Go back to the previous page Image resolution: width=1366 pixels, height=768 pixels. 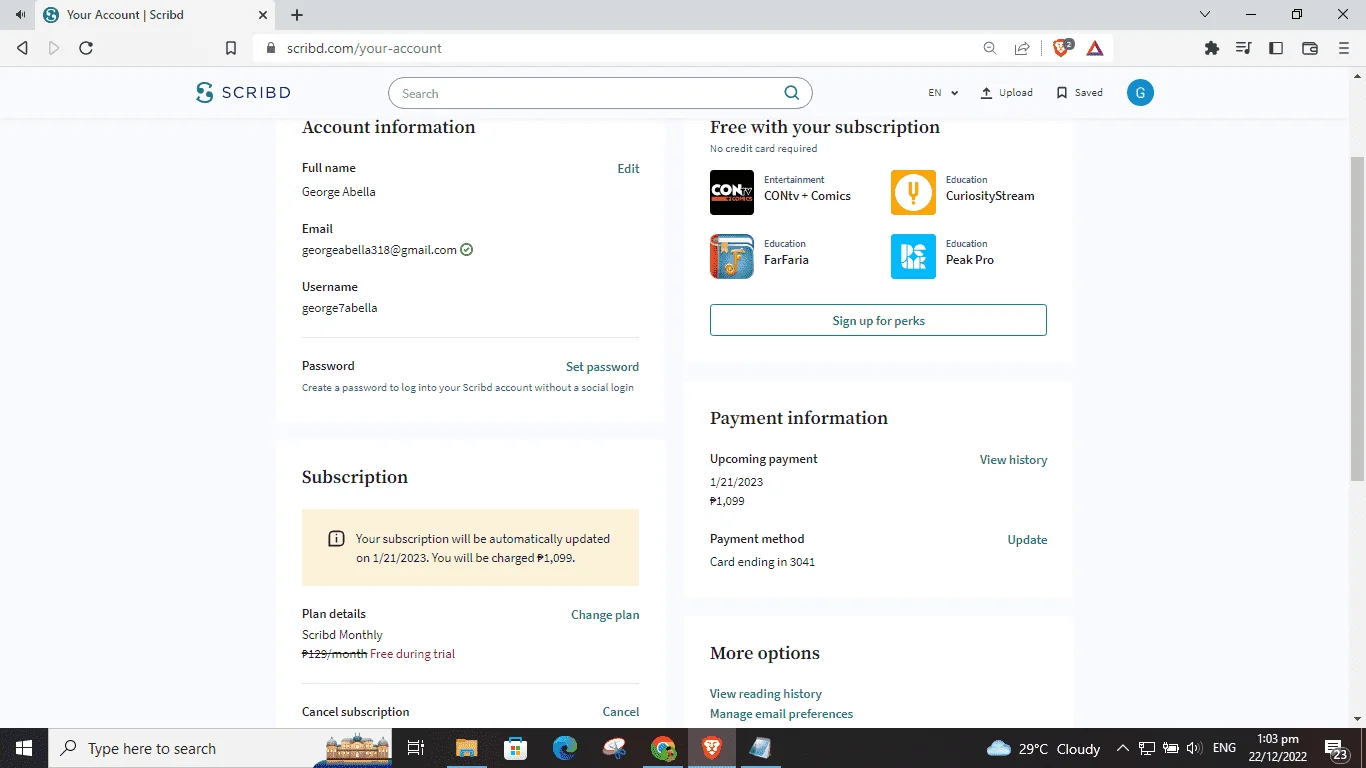[x=23, y=48]
